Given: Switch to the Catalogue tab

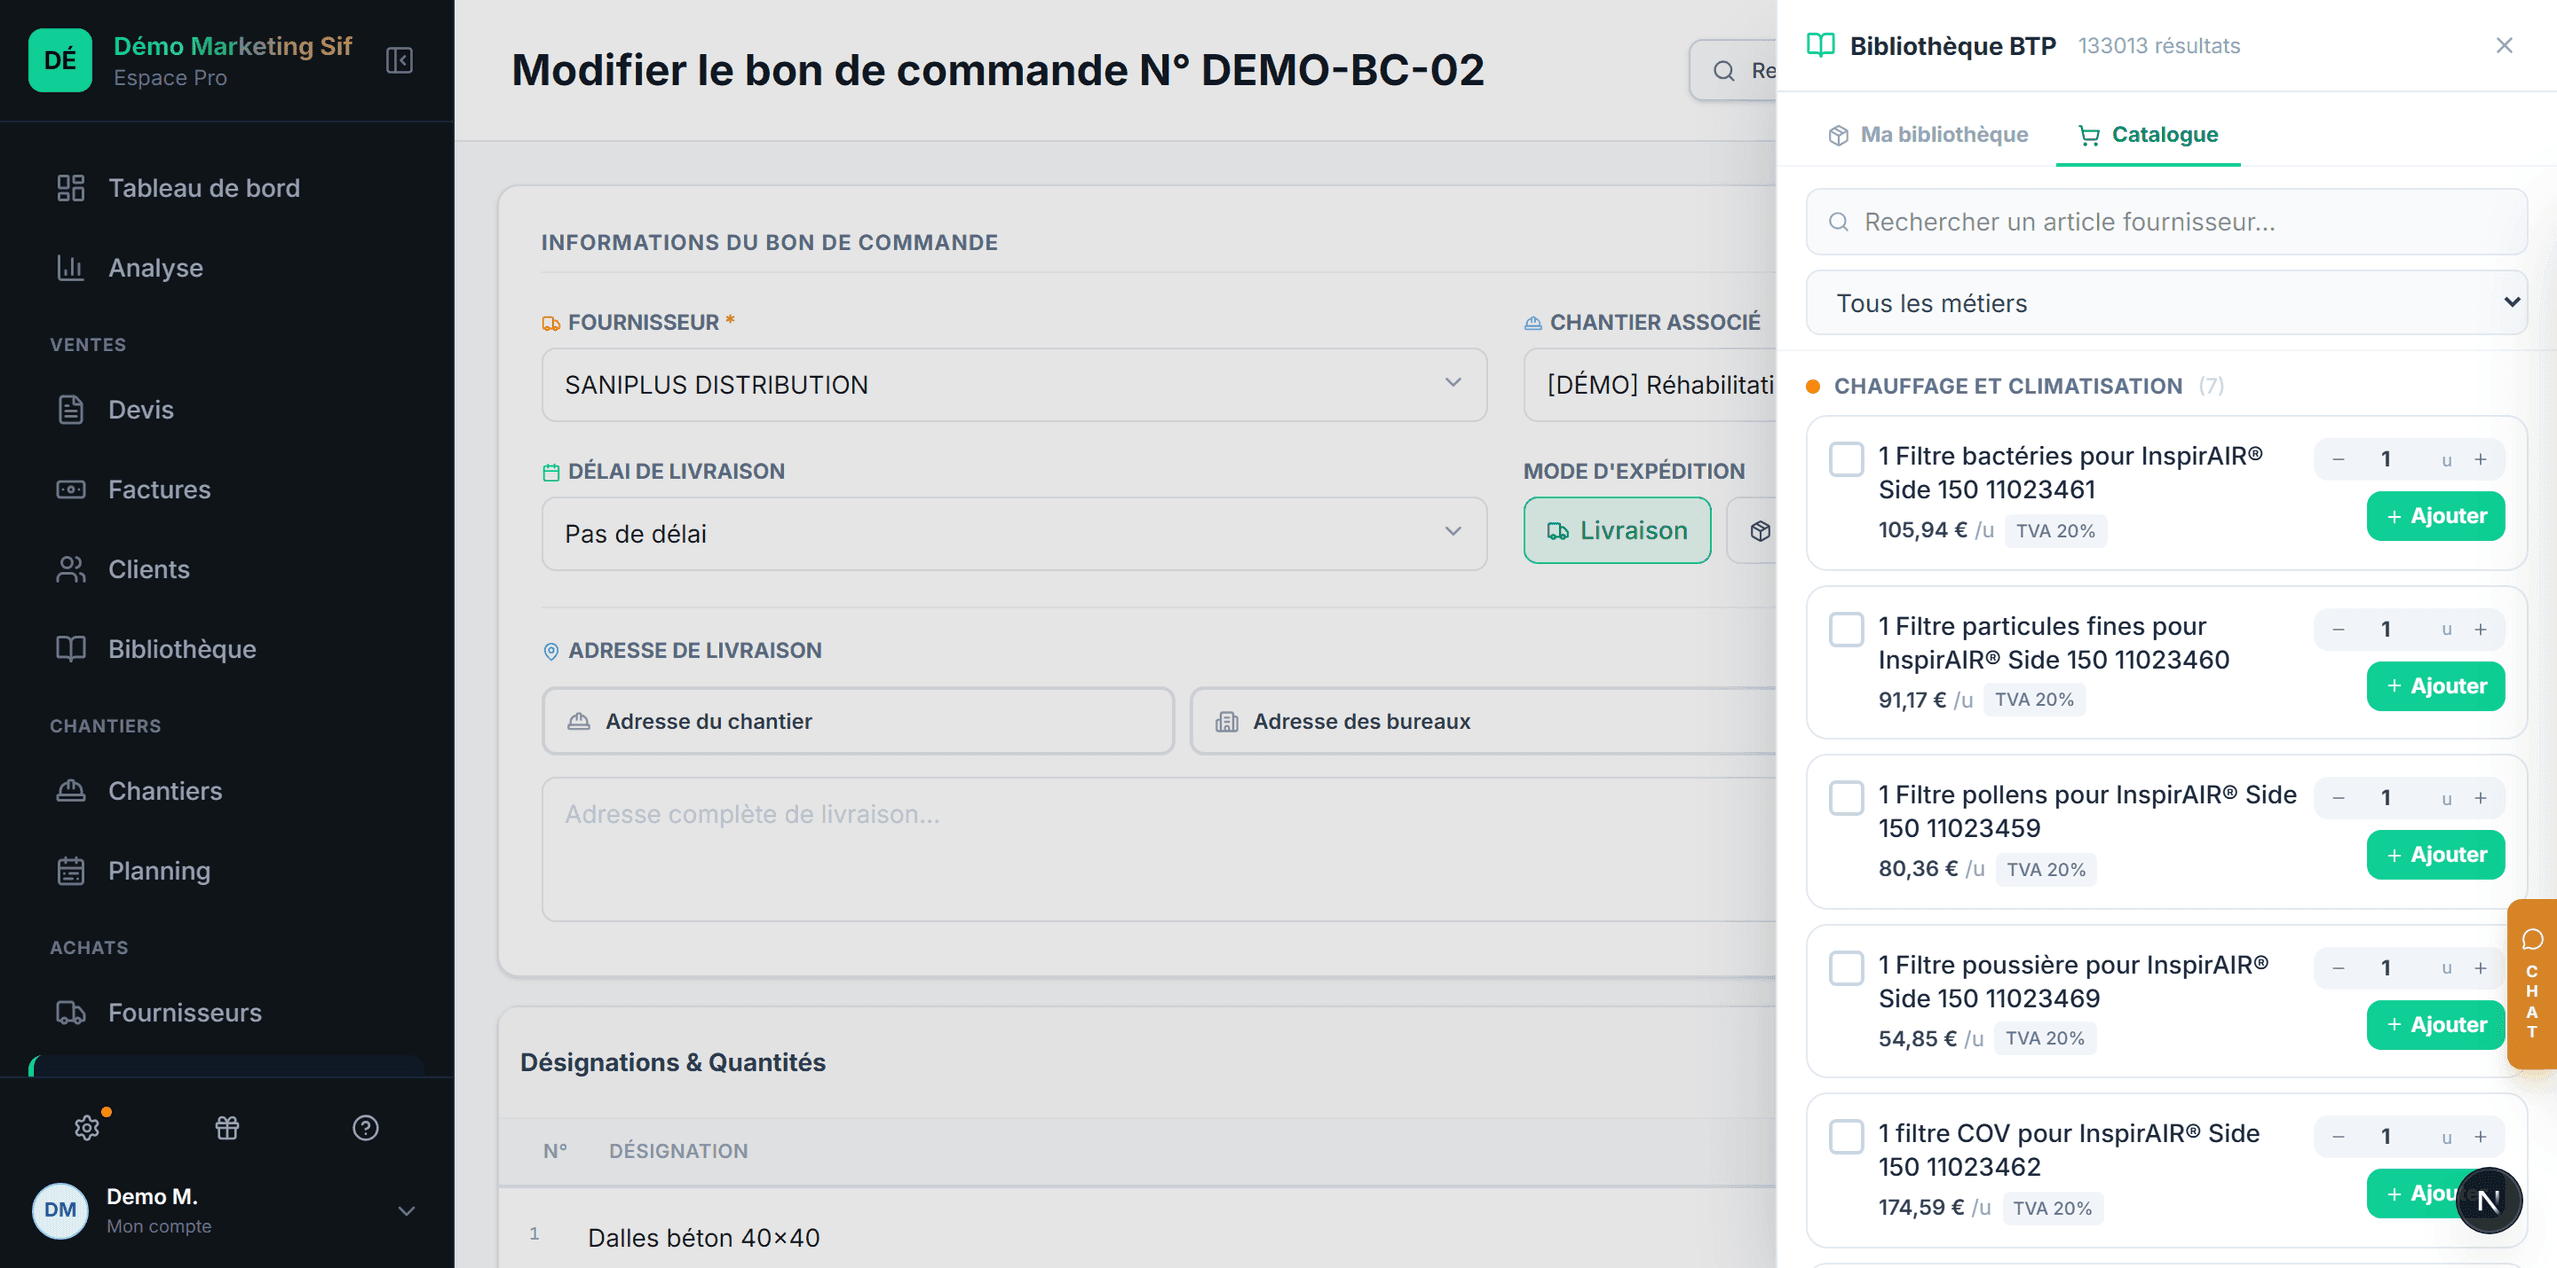Looking at the screenshot, I should tap(2148, 134).
